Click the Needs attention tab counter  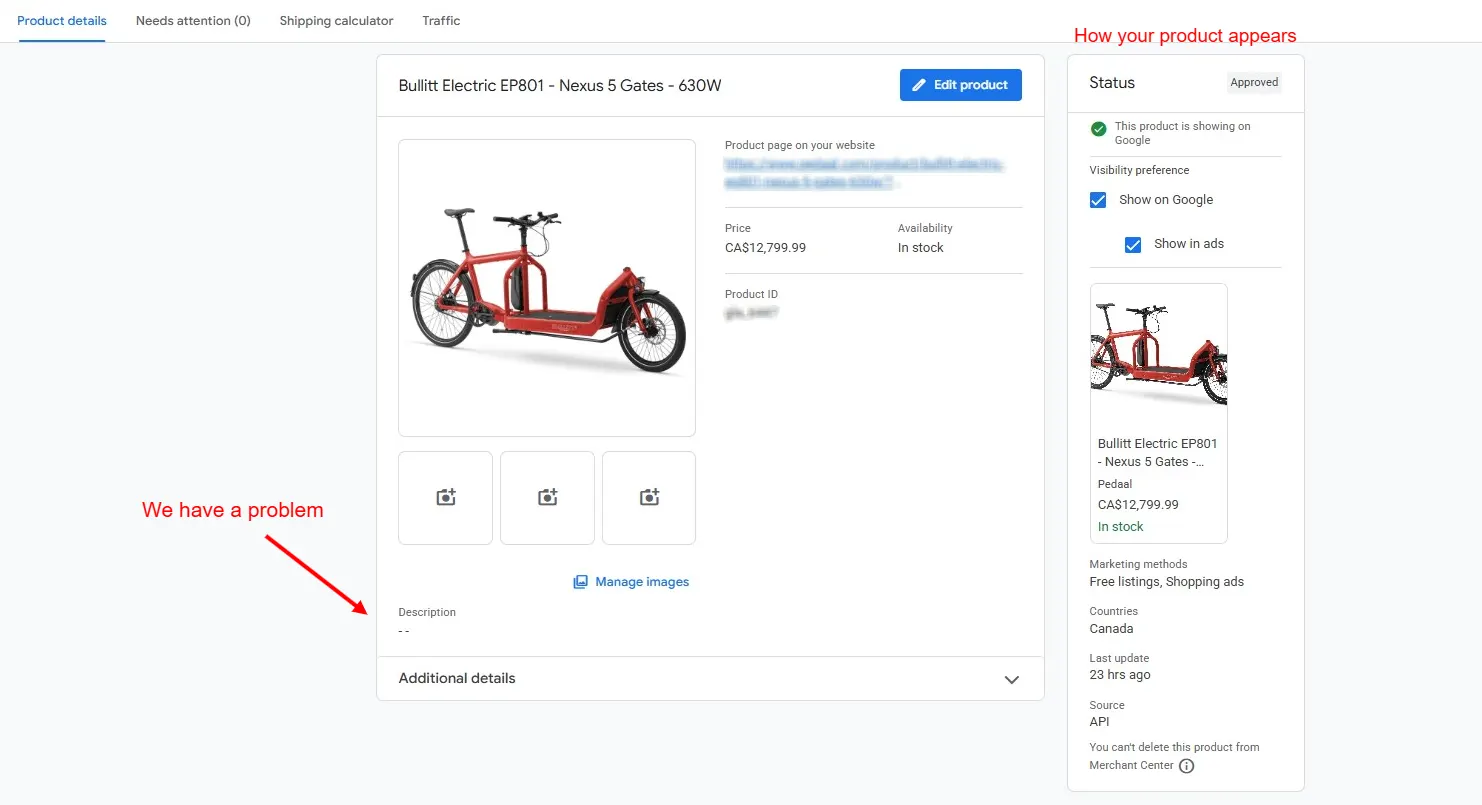click(x=193, y=20)
